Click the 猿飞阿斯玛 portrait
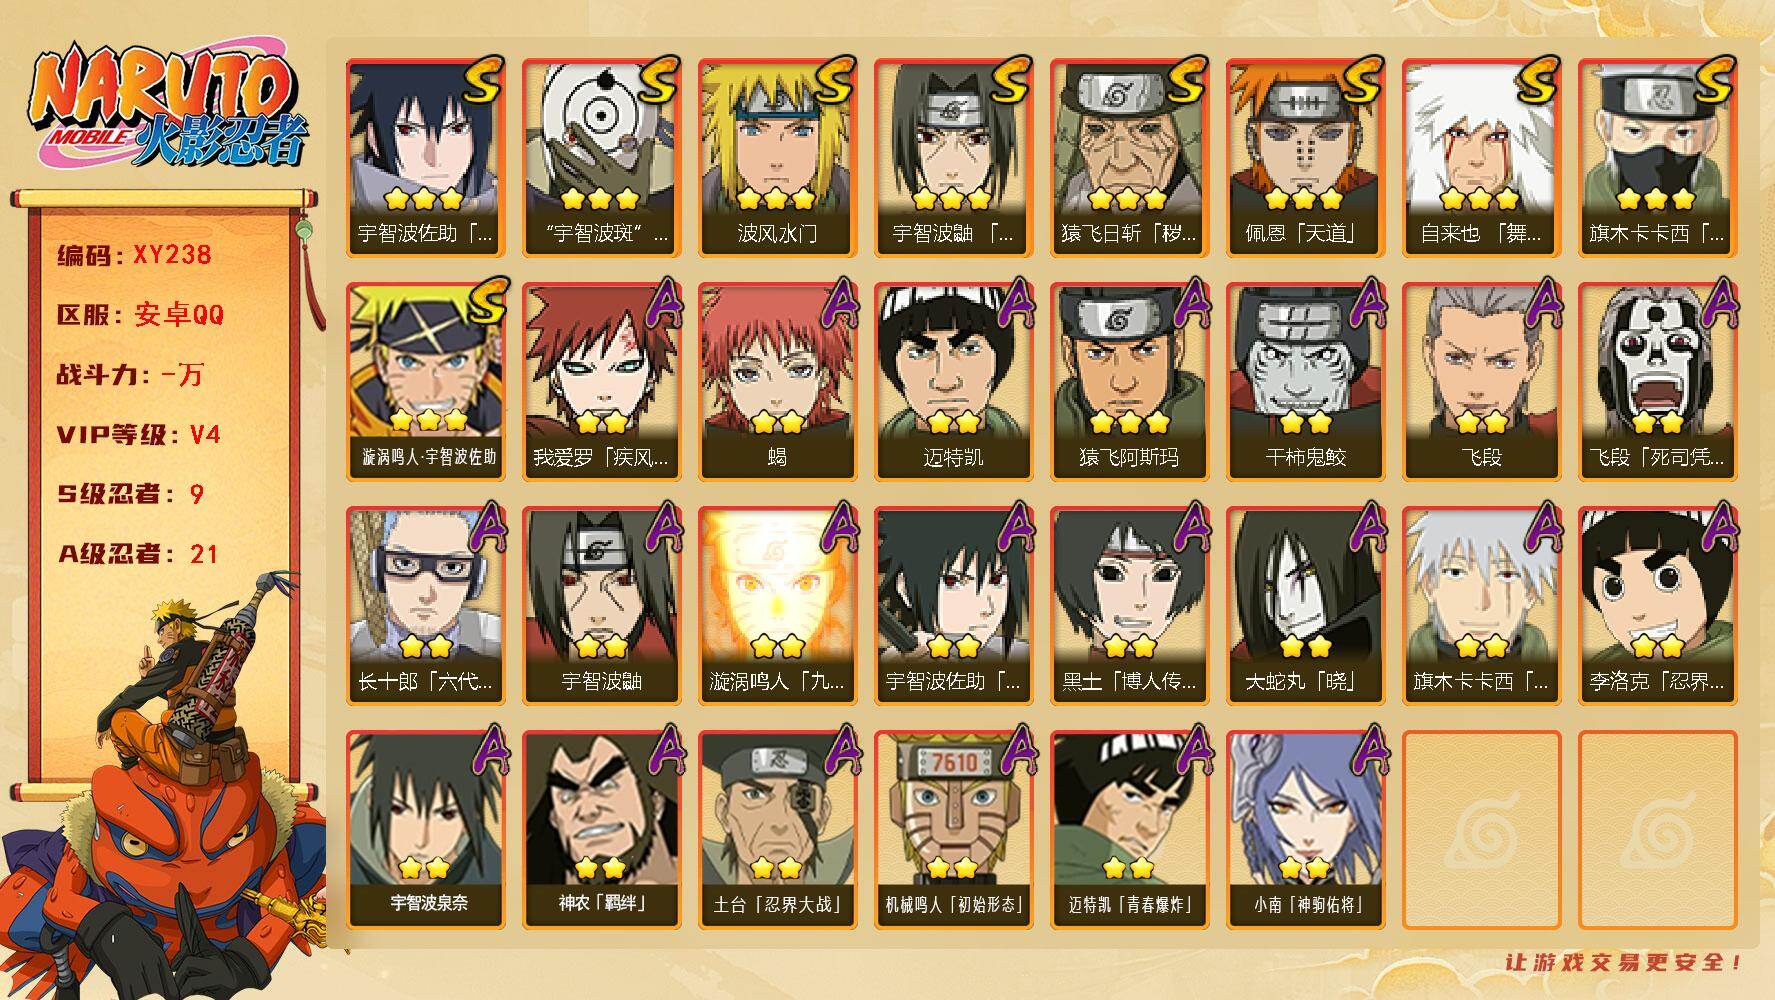 point(1129,381)
